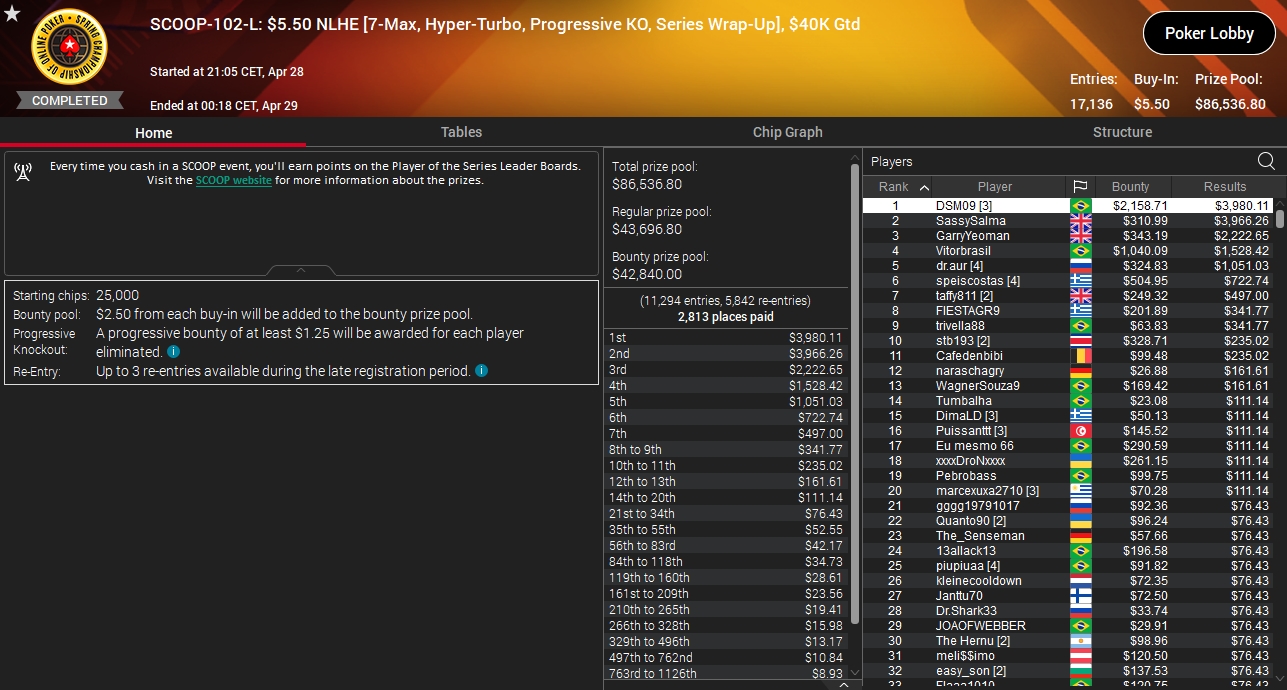Sort by the Bounty column header
This screenshot has width=1287, height=690.
coord(1130,187)
